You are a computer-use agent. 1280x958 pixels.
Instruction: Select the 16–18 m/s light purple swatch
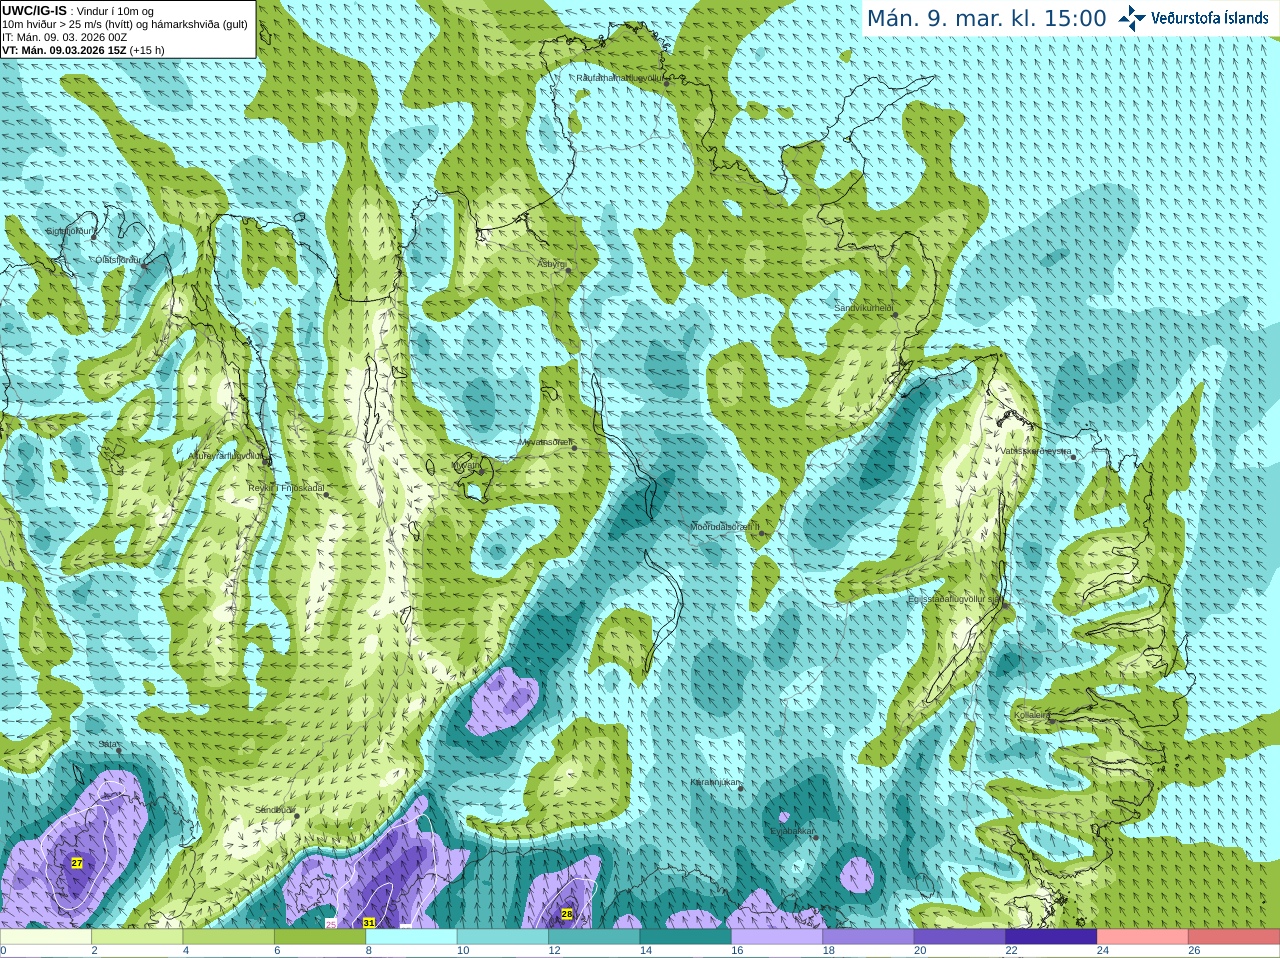(x=777, y=937)
